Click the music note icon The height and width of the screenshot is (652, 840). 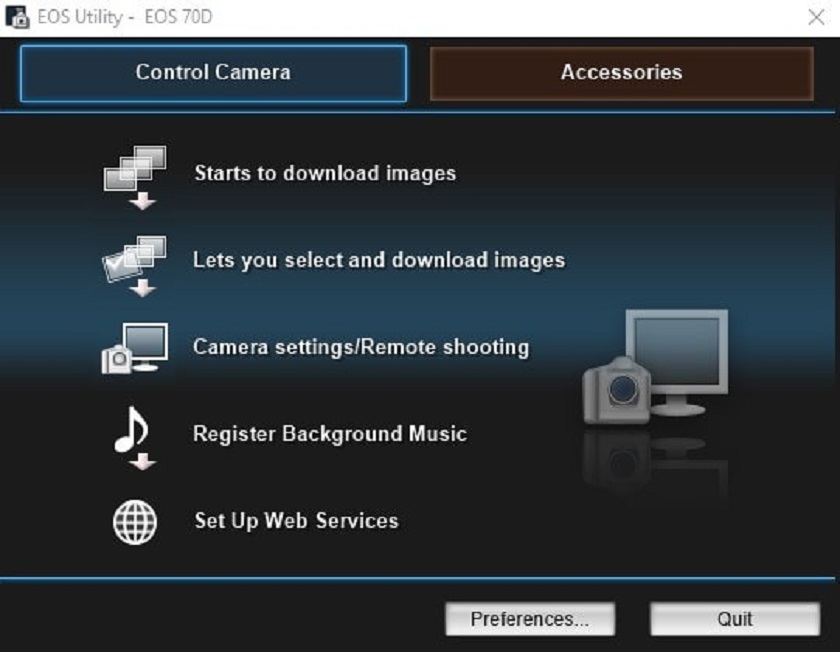click(x=134, y=438)
